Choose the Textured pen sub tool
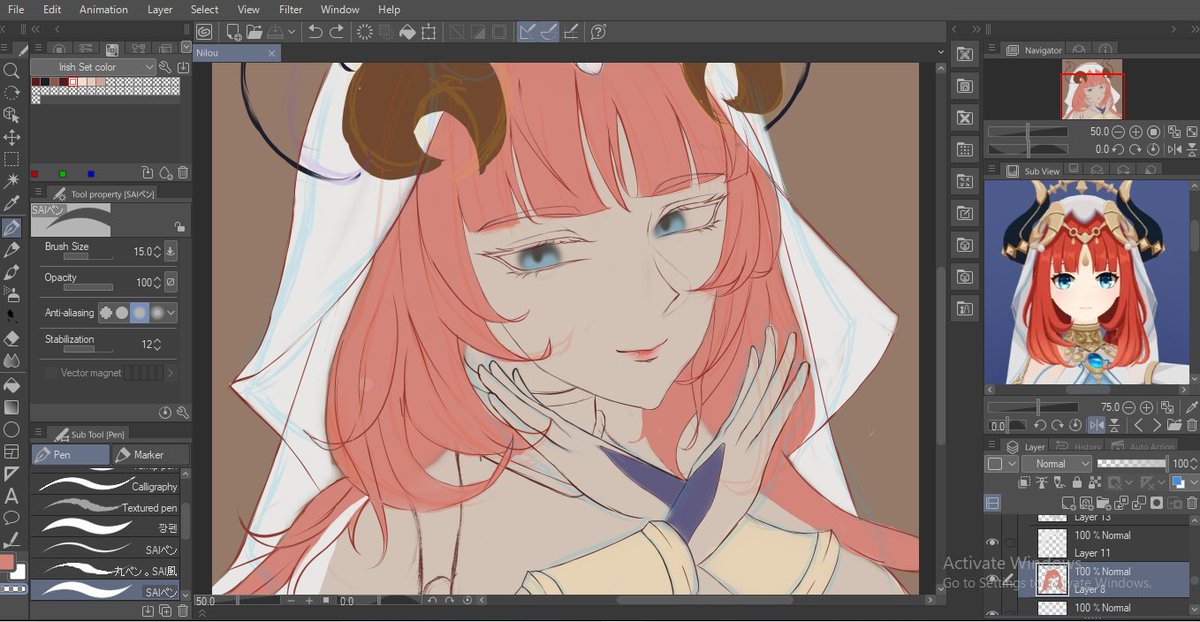This screenshot has height=622, width=1200. pyautogui.click(x=105, y=507)
